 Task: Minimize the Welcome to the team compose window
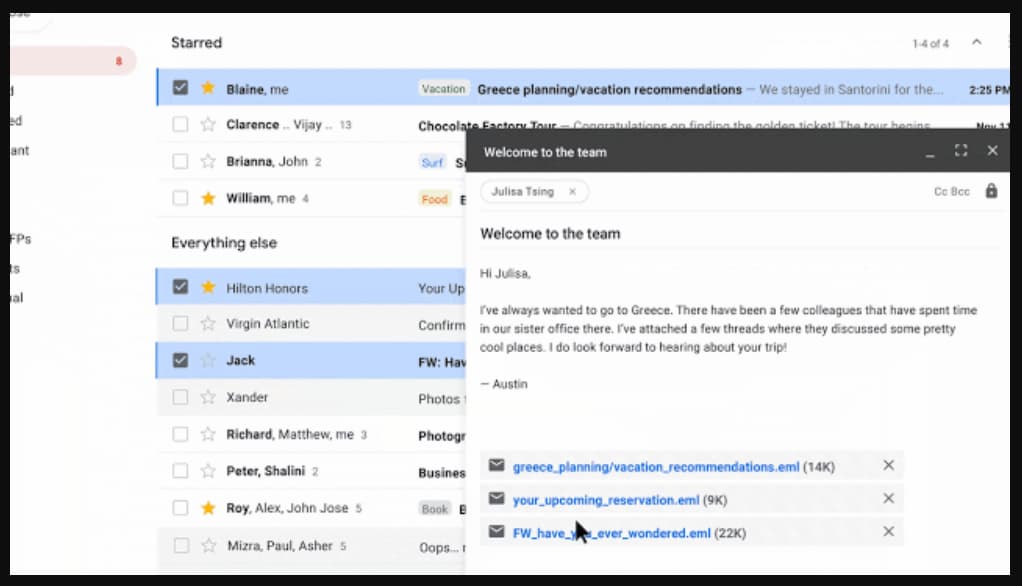[x=929, y=152]
